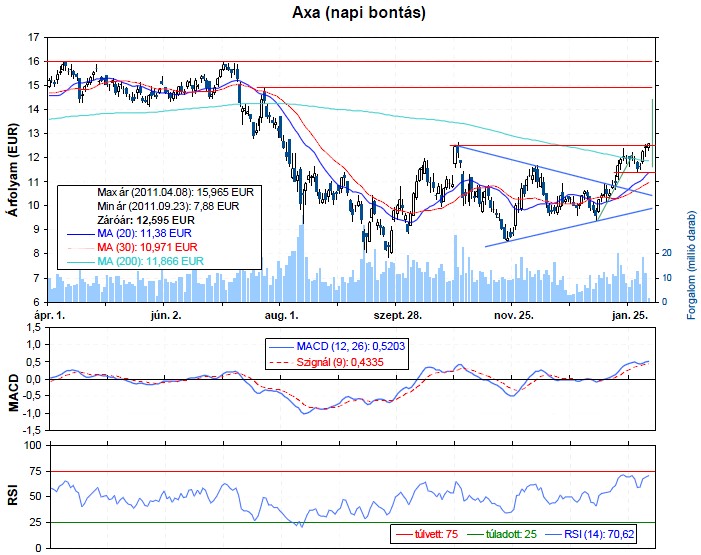
Task: Click the szept. 28. date label
Action: click(x=396, y=315)
